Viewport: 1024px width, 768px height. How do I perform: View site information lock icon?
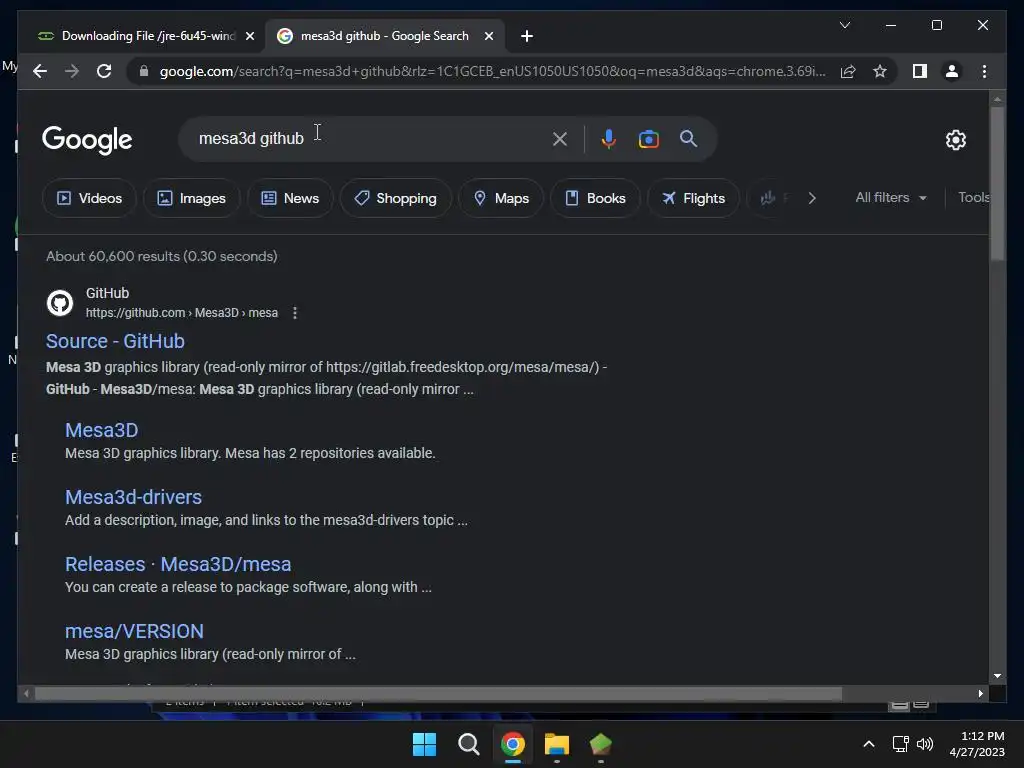(x=144, y=71)
